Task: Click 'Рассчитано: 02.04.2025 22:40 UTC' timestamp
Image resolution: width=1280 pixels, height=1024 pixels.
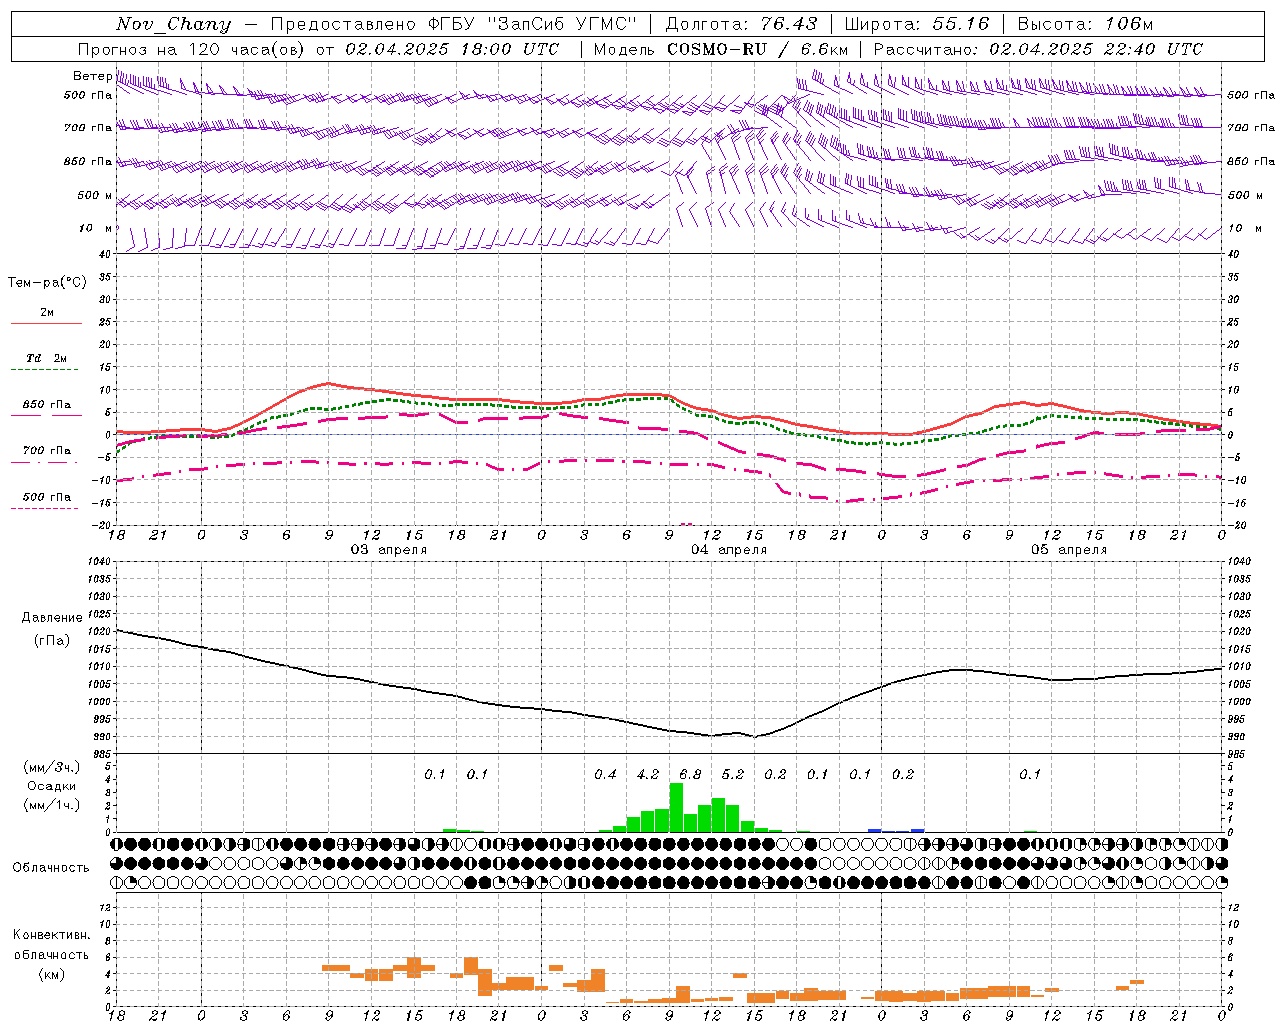Action: (1038, 49)
